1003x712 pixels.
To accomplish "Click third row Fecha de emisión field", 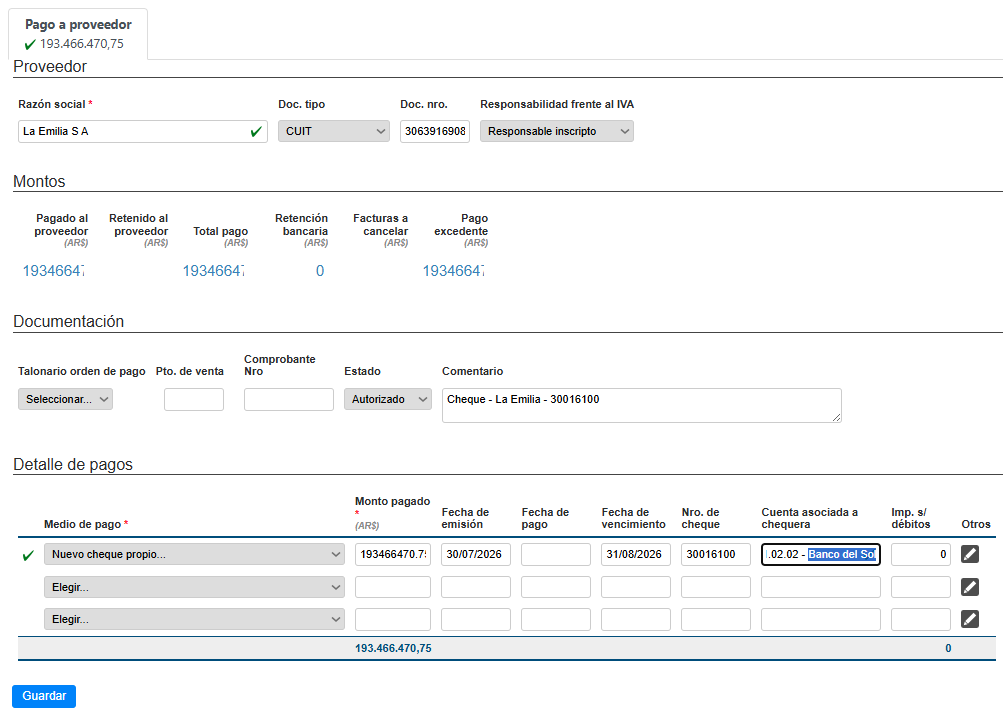I will (x=476, y=619).
